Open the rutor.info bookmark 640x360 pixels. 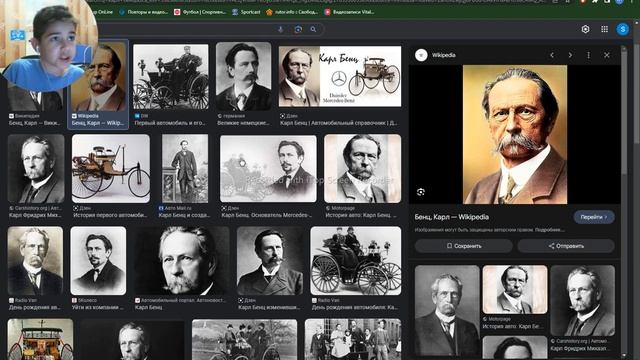pos(292,12)
